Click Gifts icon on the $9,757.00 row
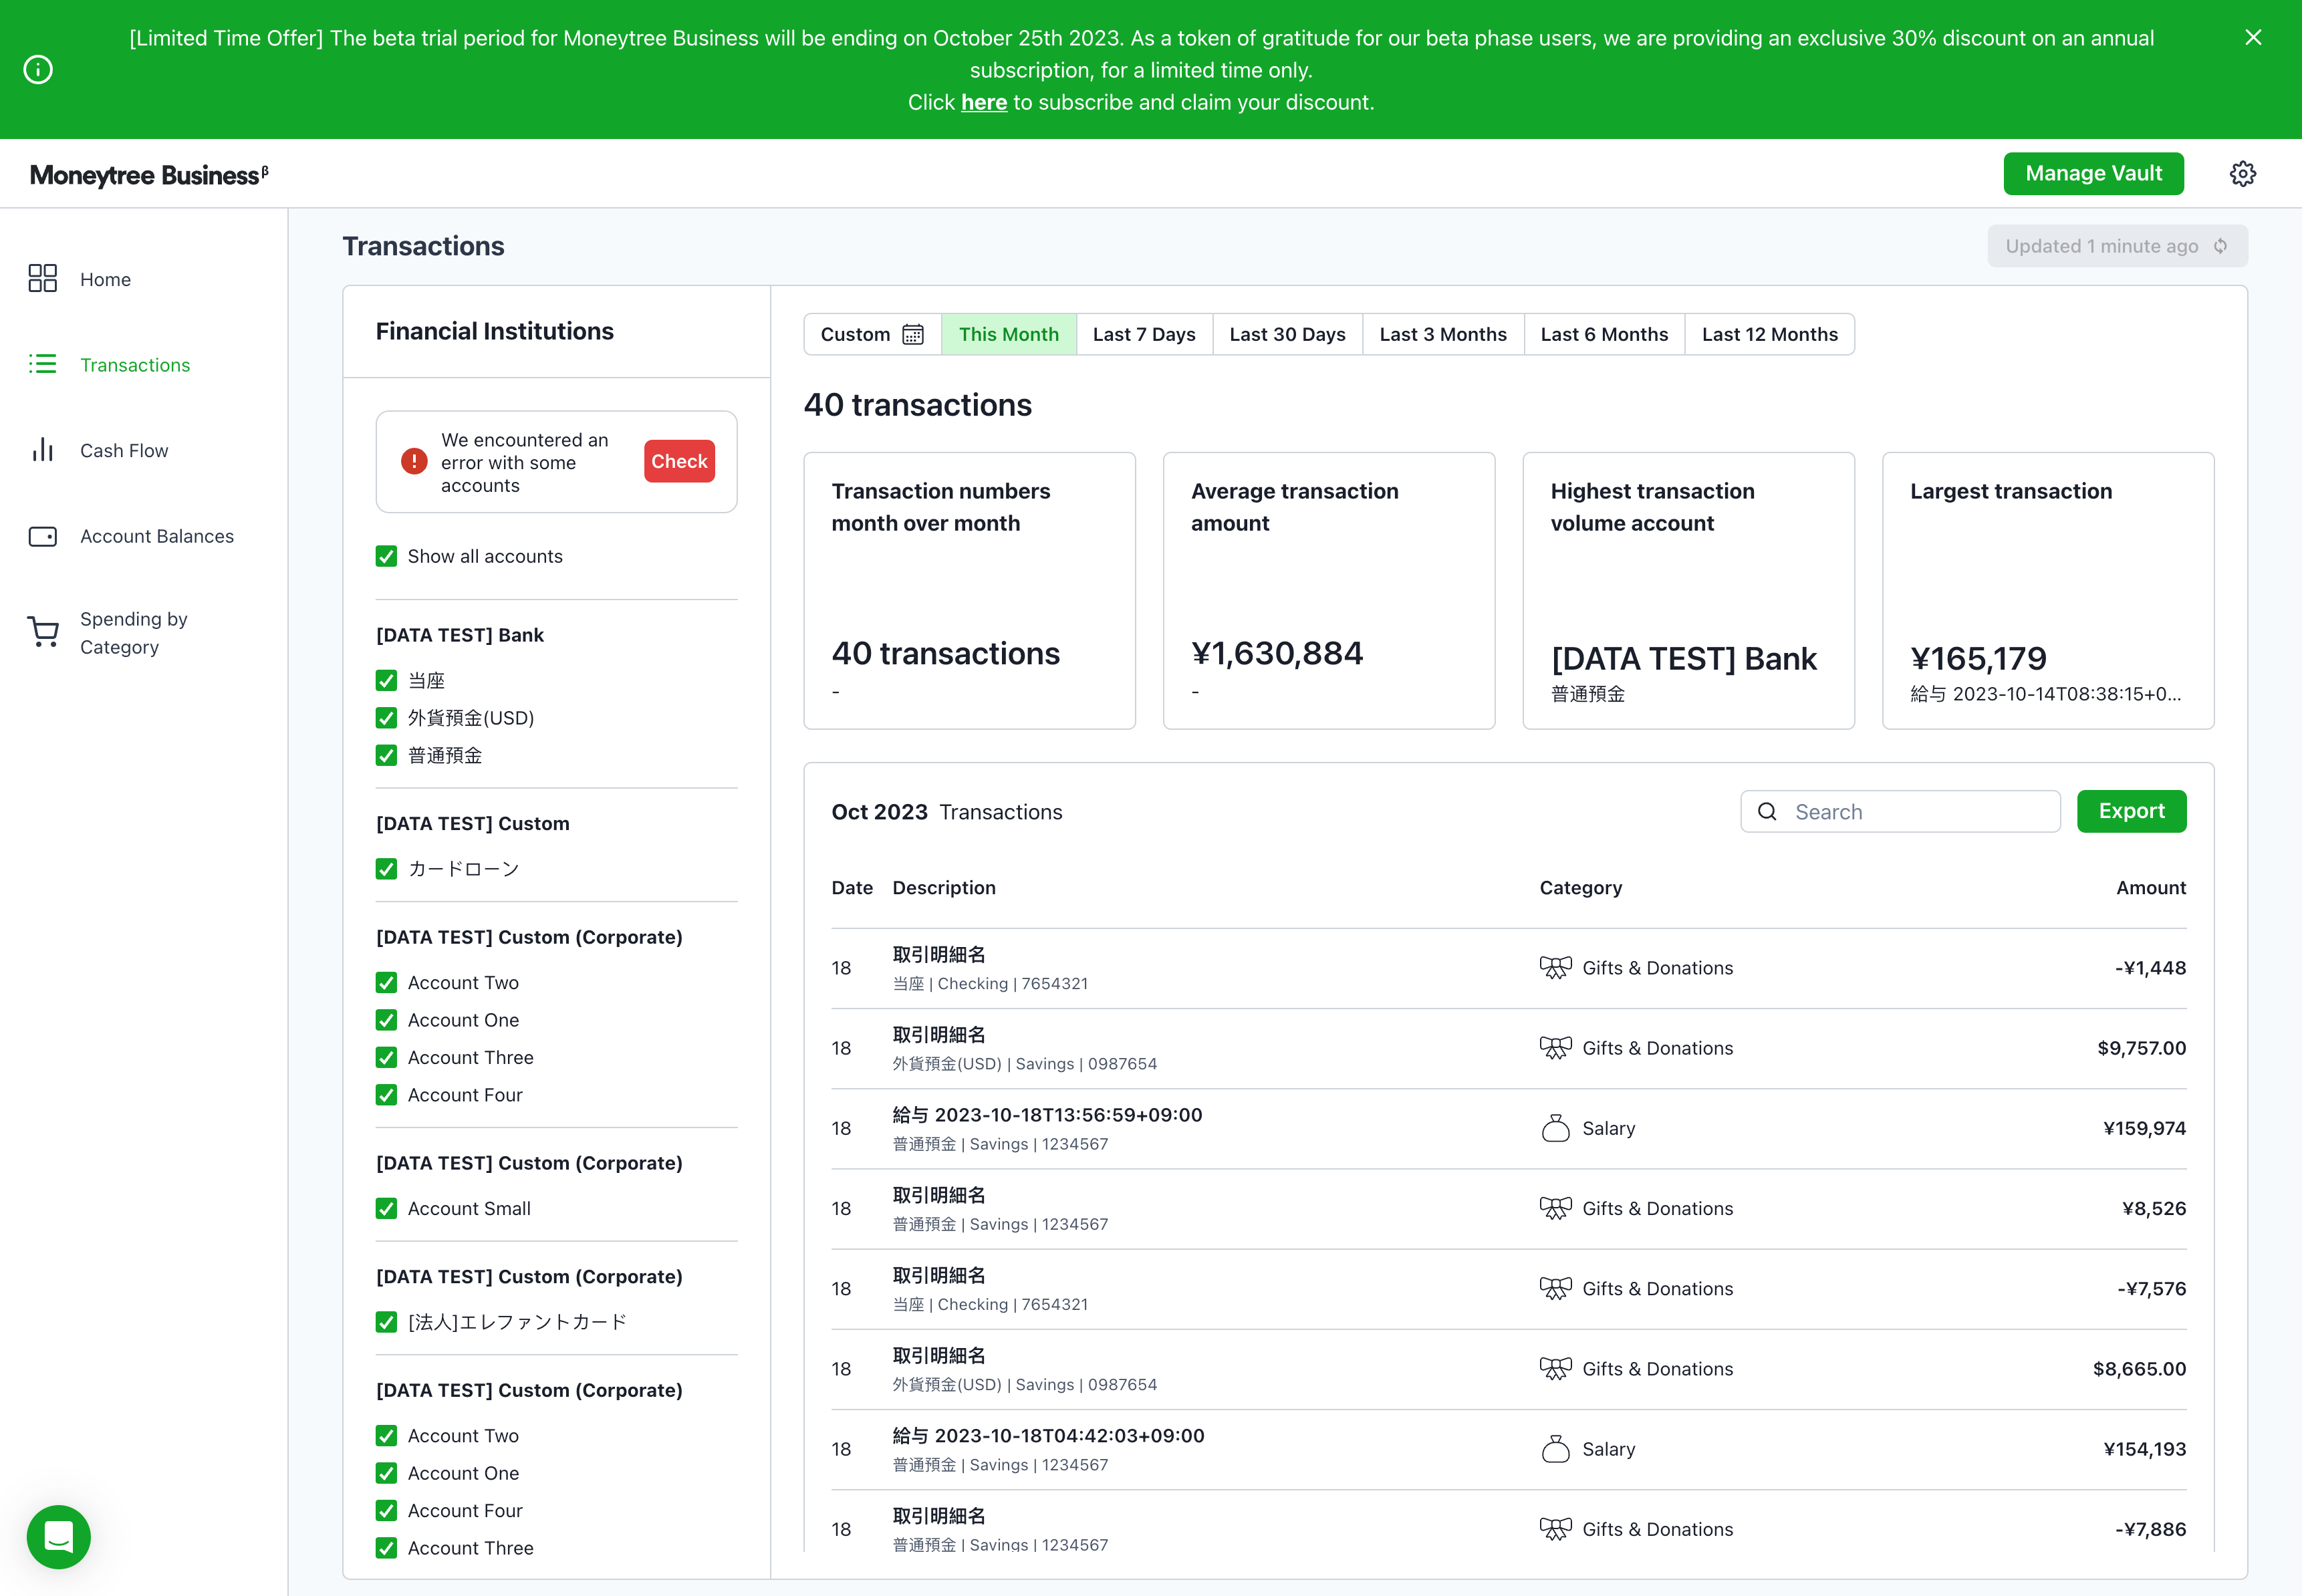Viewport: 2302px width, 1596px height. pyautogui.click(x=1555, y=1047)
